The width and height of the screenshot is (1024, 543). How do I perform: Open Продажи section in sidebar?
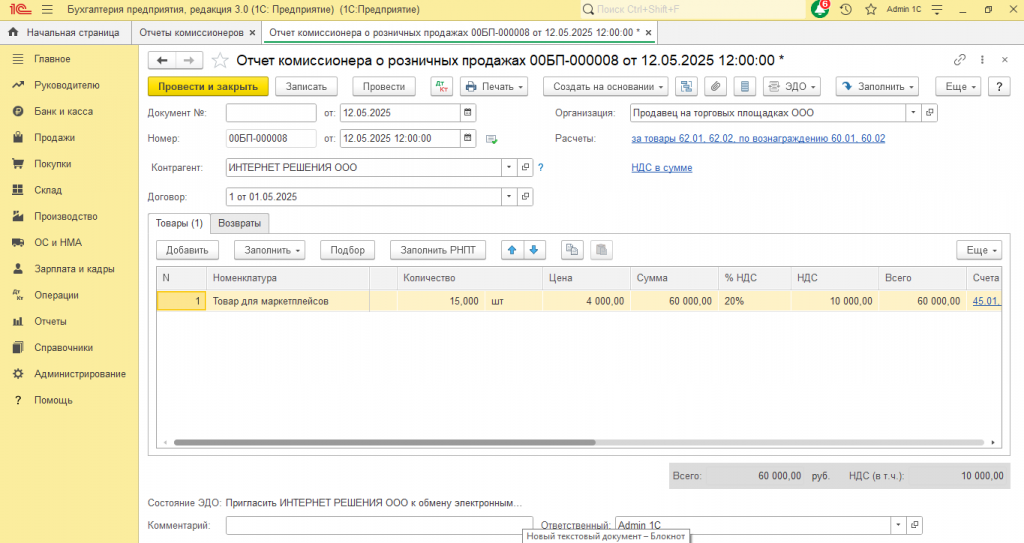(54, 138)
